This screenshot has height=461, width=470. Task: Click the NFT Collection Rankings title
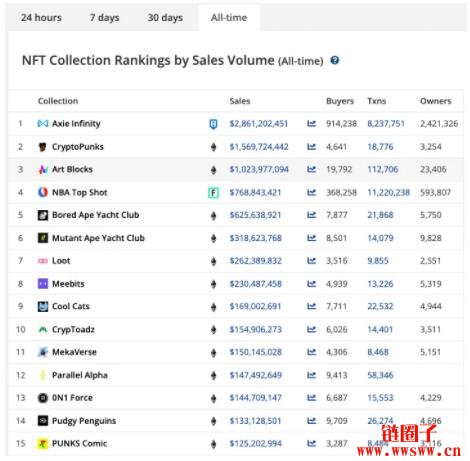pos(173,60)
